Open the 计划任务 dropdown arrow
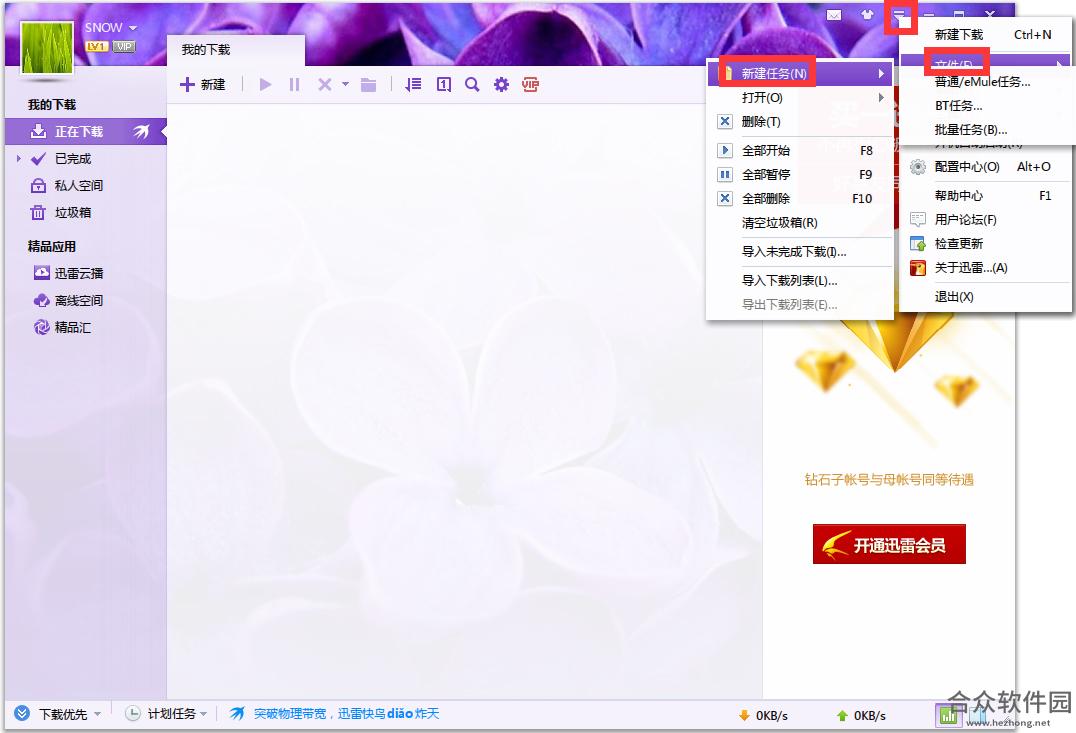The image size is (1076, 733). pos(203,714)
